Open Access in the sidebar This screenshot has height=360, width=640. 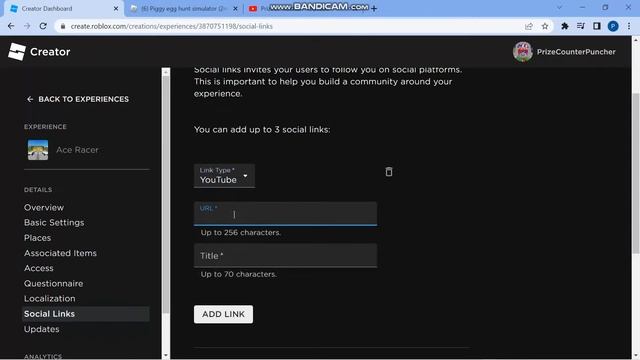38,268
